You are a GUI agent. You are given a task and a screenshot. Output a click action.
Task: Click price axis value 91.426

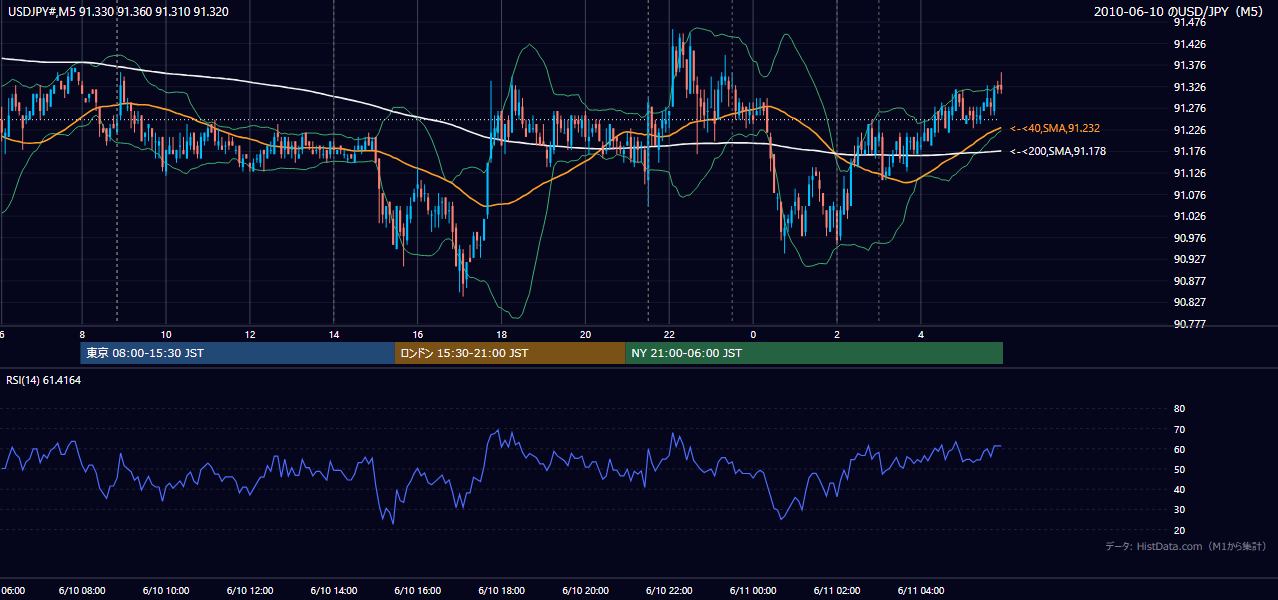click(1189, 44)
